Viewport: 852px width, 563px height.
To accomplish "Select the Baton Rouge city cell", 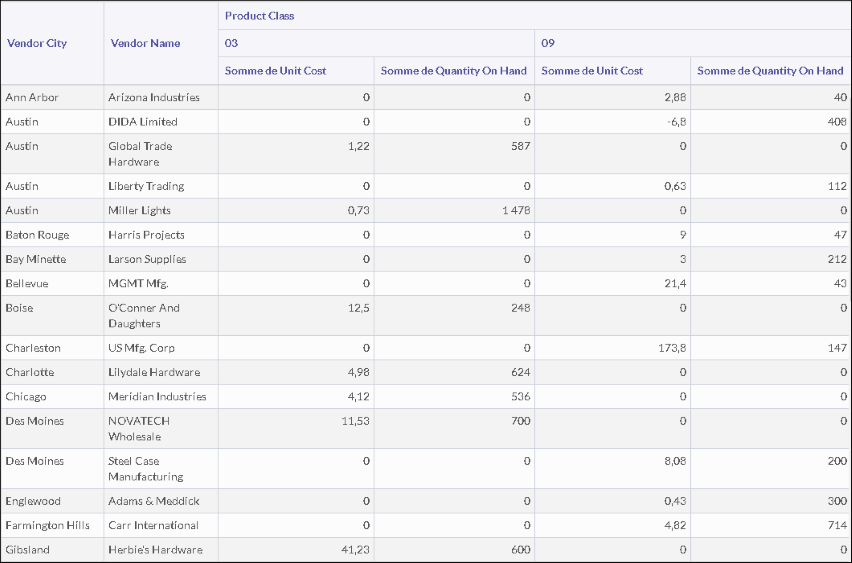I will tap(37, 235).
